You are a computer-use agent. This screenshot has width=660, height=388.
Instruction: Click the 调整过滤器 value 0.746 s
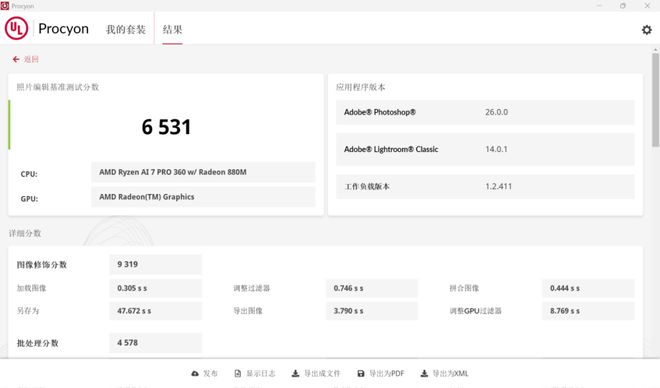coord(349,288)
